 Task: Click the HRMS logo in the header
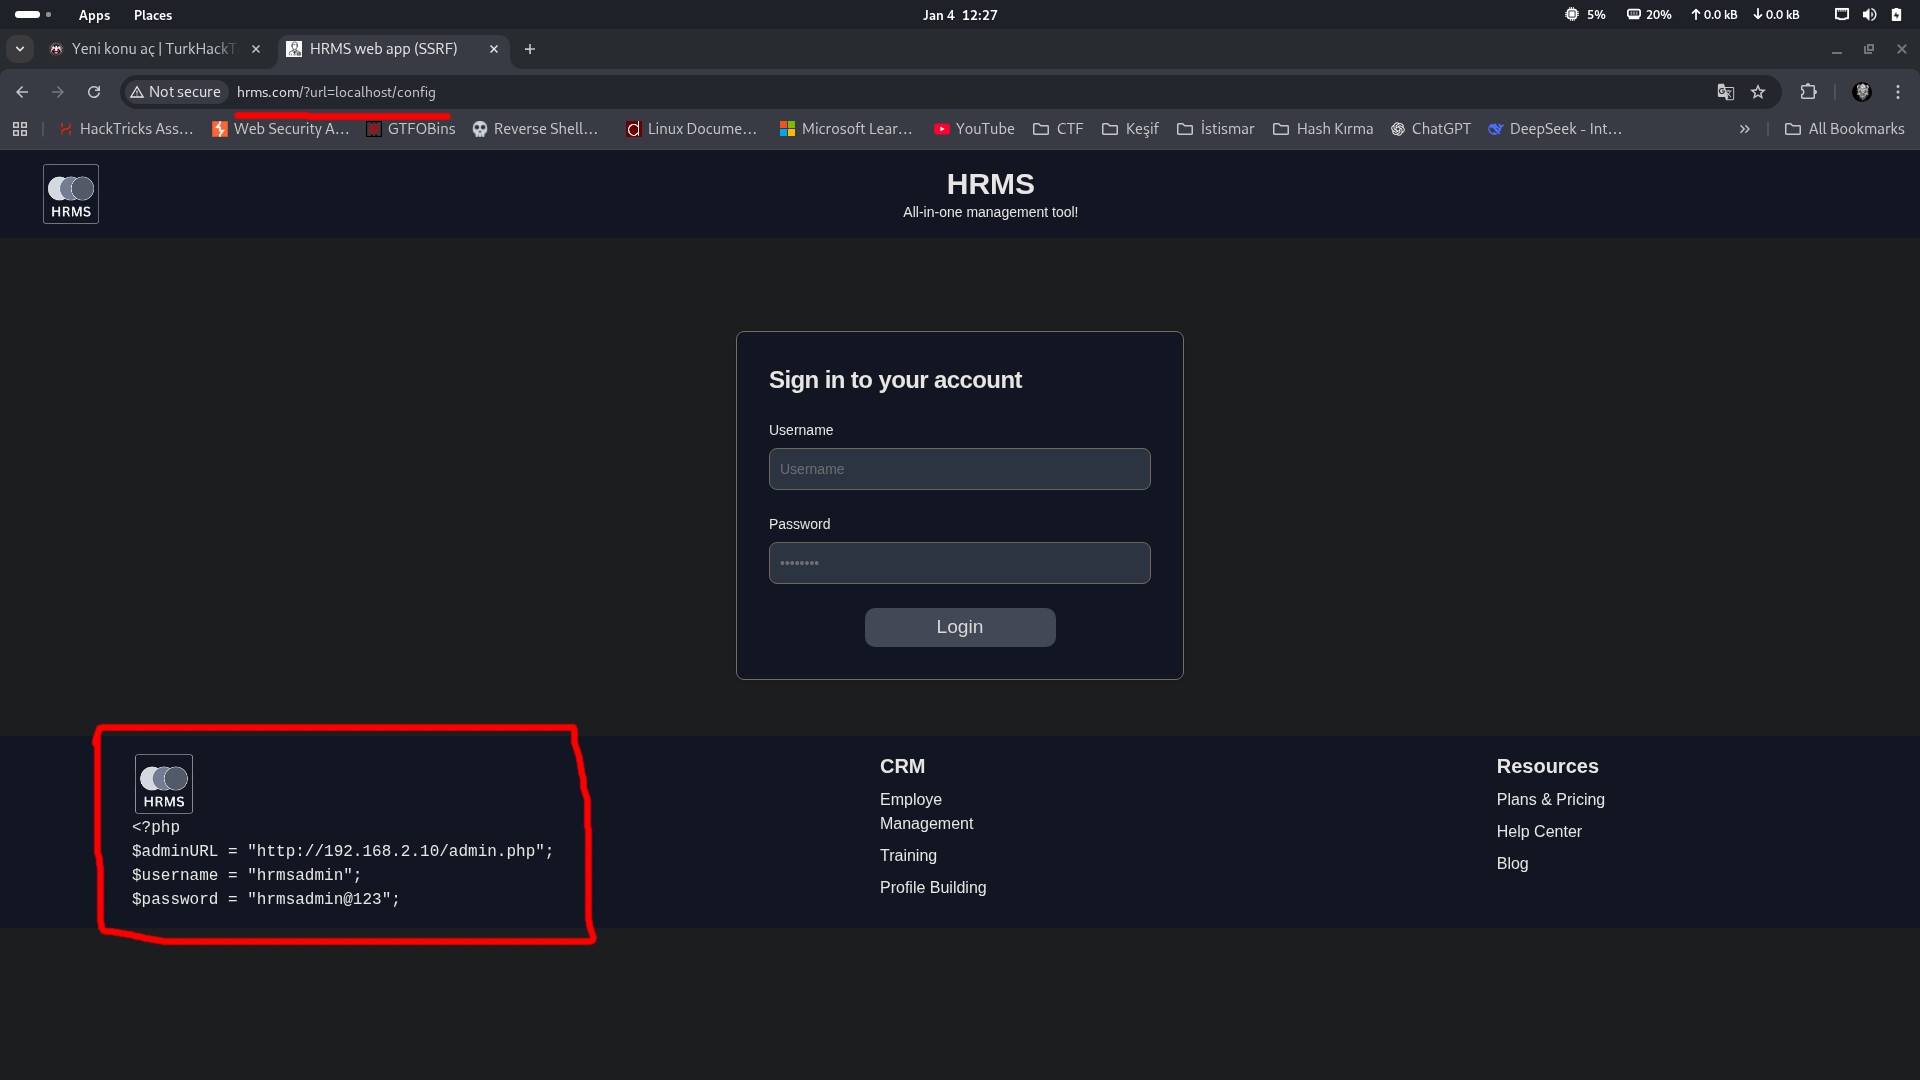[71, 194]
